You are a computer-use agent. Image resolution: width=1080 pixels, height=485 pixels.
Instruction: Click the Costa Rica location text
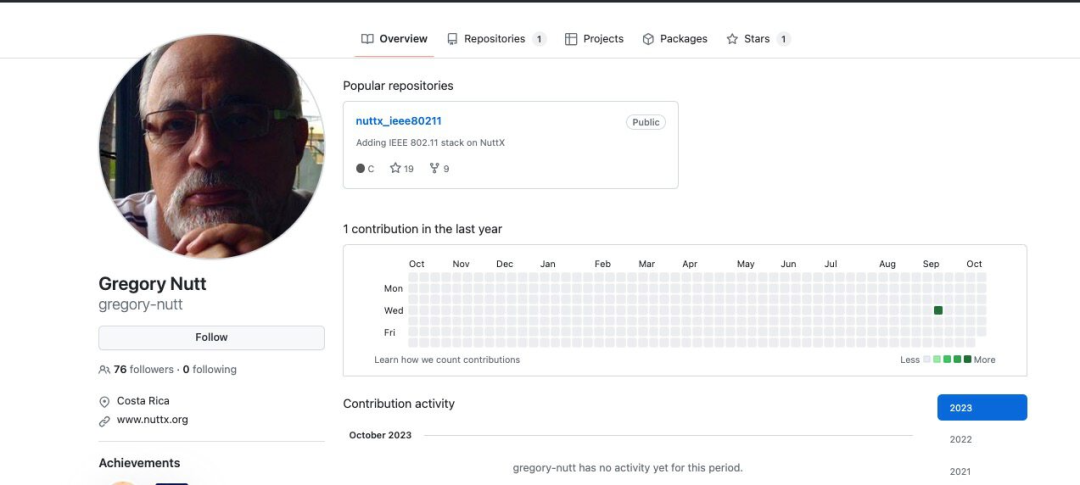[143, 401]
